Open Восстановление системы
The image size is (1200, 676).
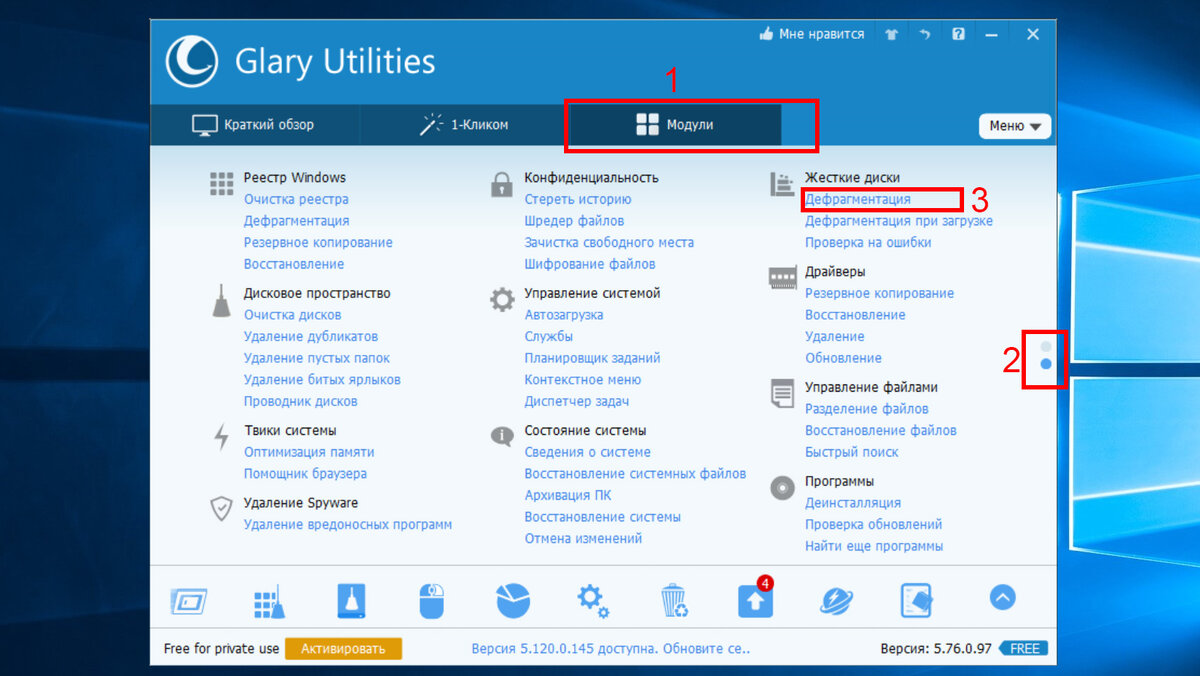point(603,517)
